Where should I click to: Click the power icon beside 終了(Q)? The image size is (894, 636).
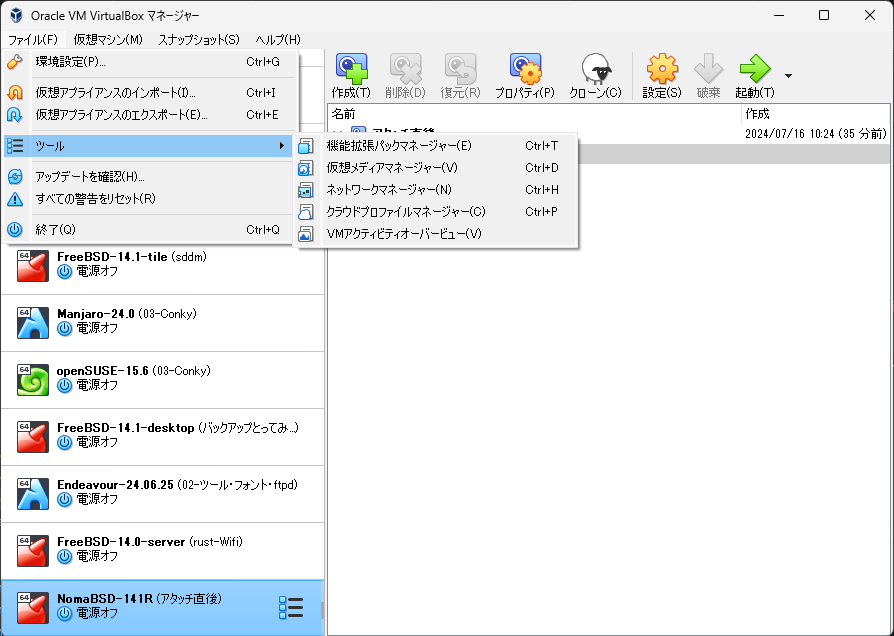click(15, 230)
